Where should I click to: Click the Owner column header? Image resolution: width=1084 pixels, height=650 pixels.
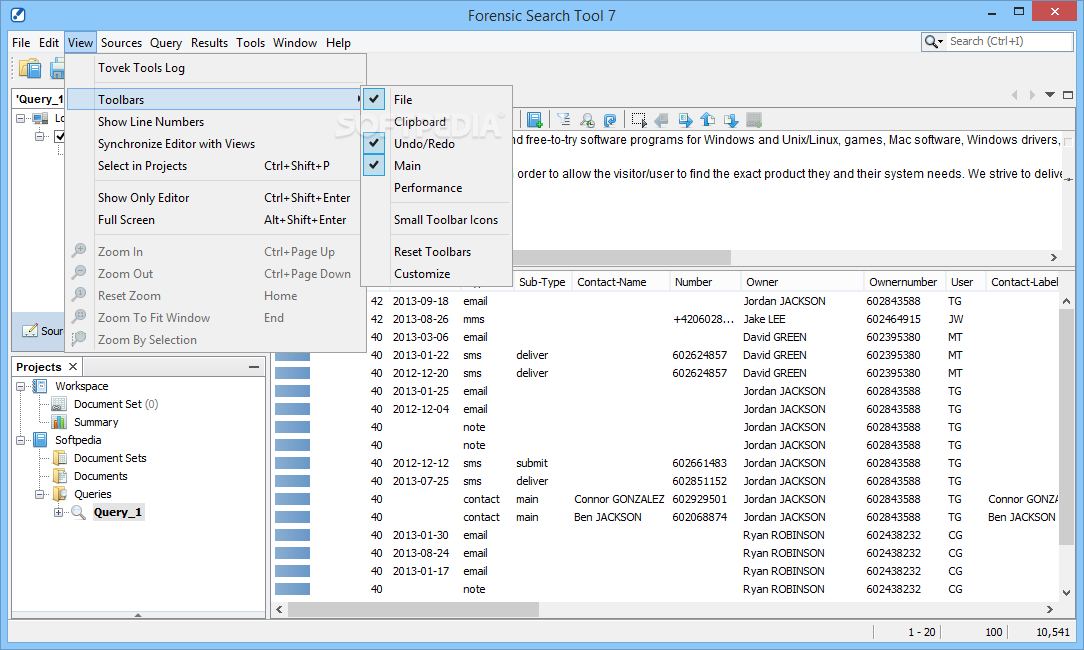click(801, 282)
